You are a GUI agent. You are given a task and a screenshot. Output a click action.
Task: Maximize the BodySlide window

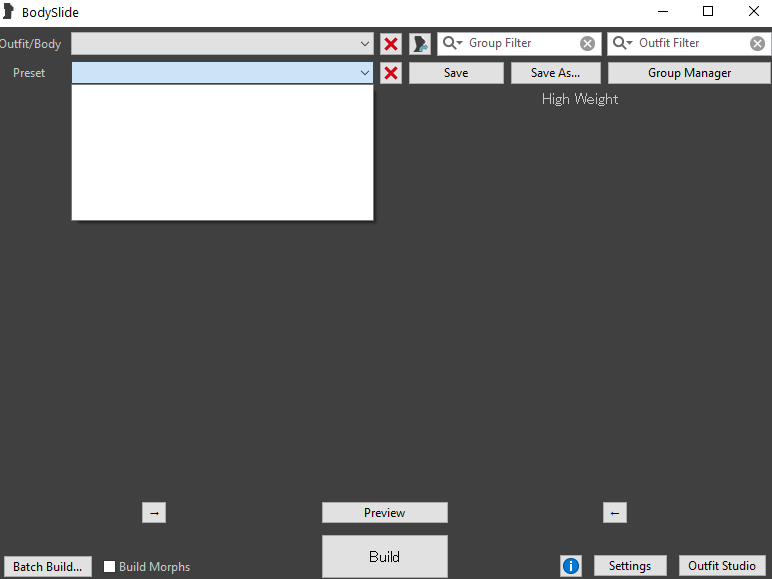(x=708, y=11)
